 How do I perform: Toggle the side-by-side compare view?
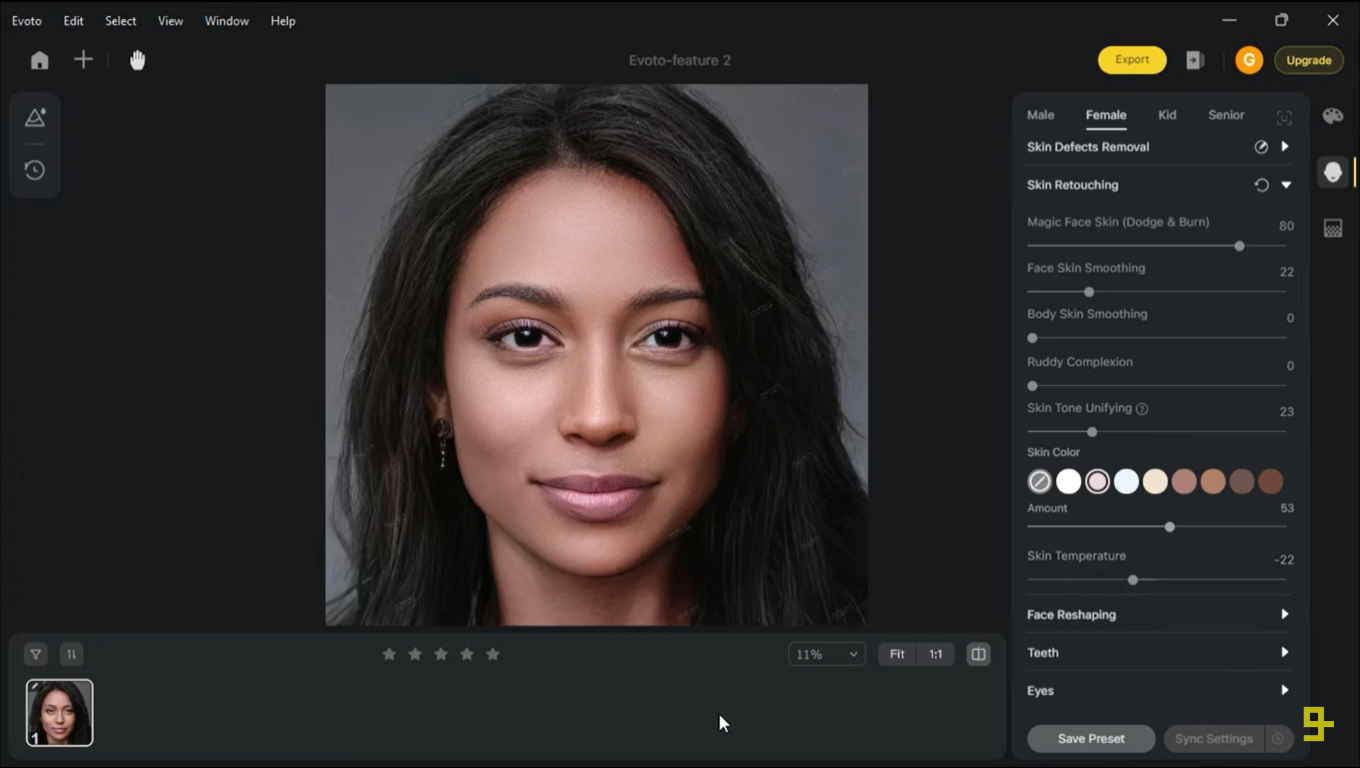click(977, 653)
